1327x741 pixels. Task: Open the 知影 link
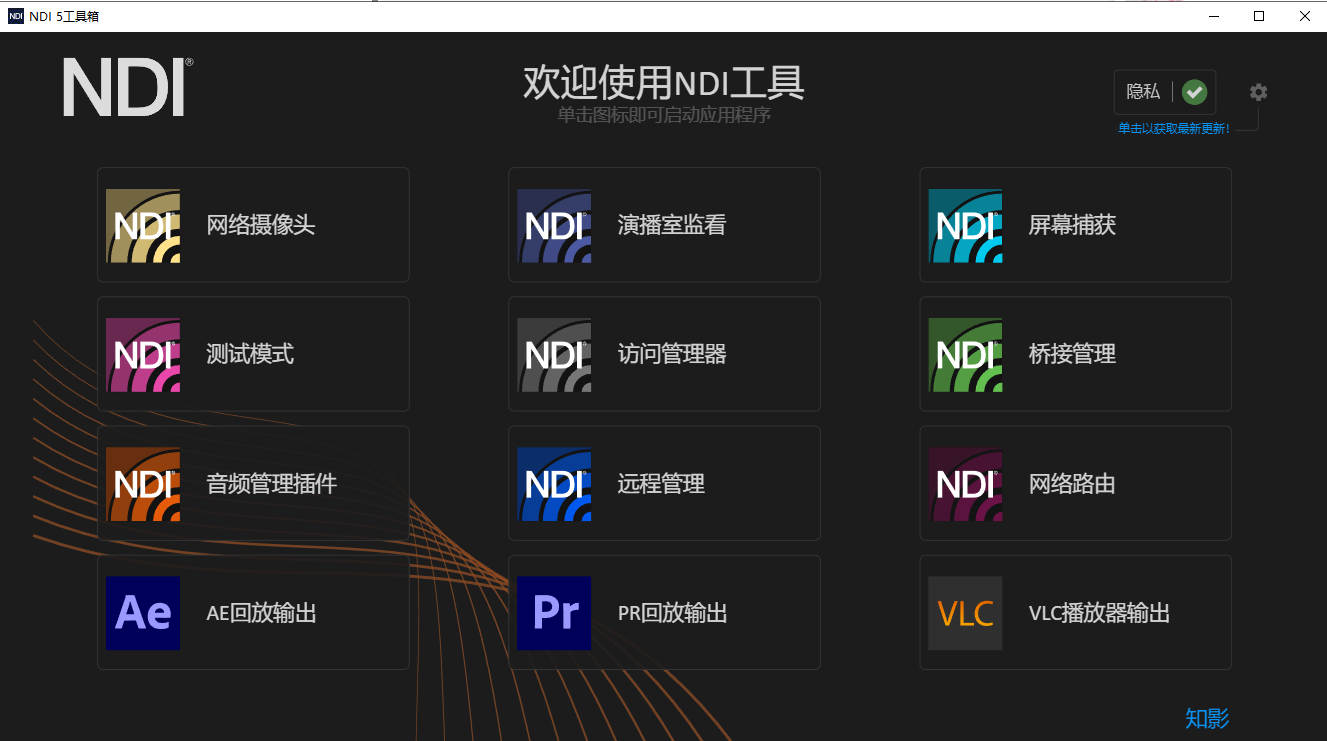(x=1207, y=718)
